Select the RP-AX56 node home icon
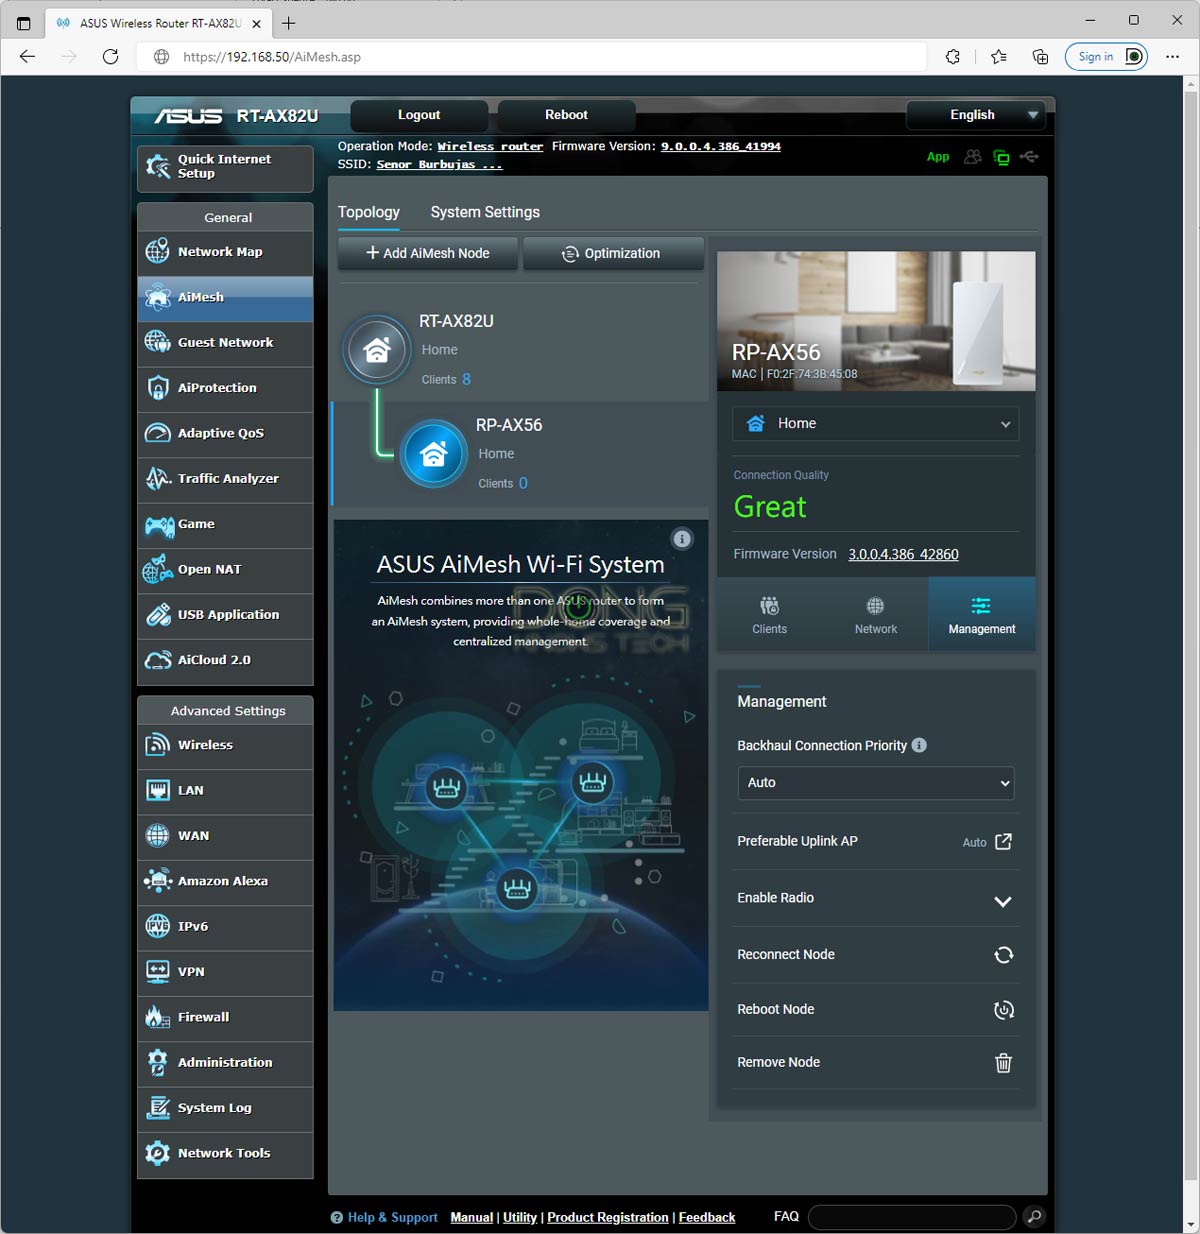The image size is (1200, 1234). [x=433, y=454]
